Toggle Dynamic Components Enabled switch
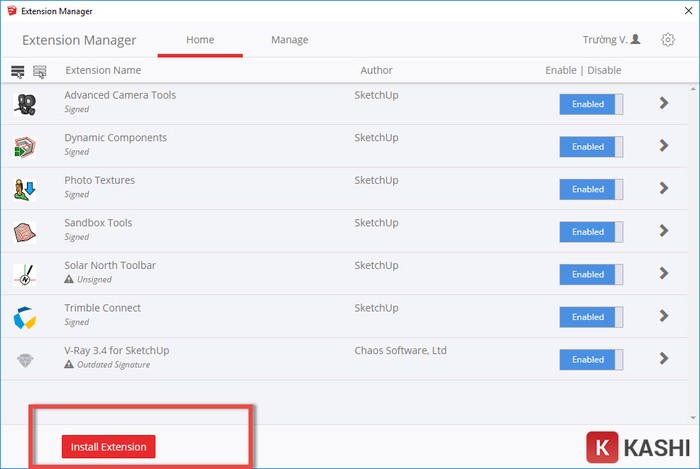Screen dimensions: 700x469 click(x=591, y=147)
